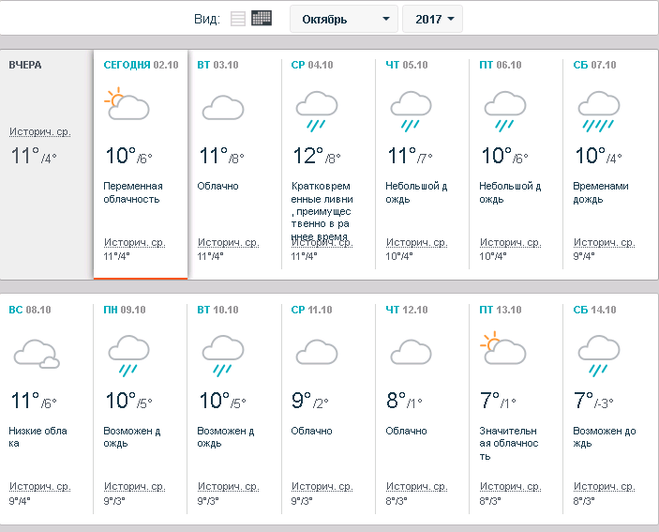Switch to list view icon
Screen dimensions: 659x532
coord(237,19)
